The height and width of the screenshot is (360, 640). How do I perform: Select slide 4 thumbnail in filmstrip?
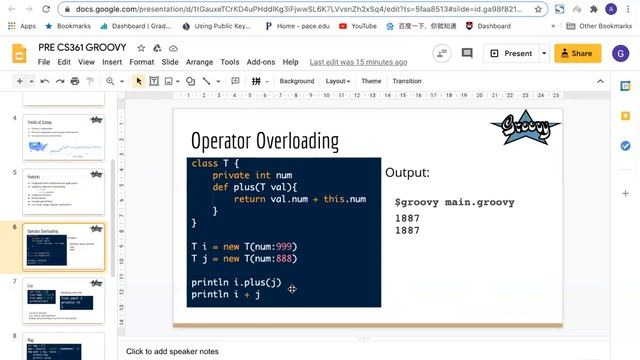click(63, 138)
